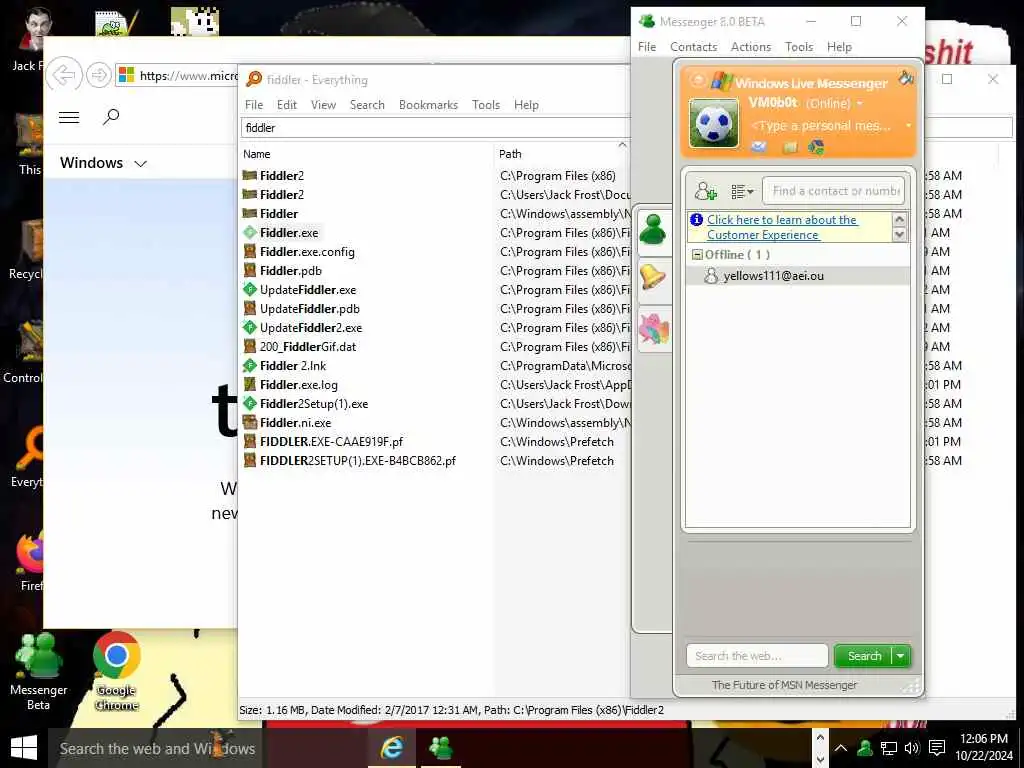Click the volume icon in system tray
Viewport: 1024px width, 768px height.
click(912, 748)
